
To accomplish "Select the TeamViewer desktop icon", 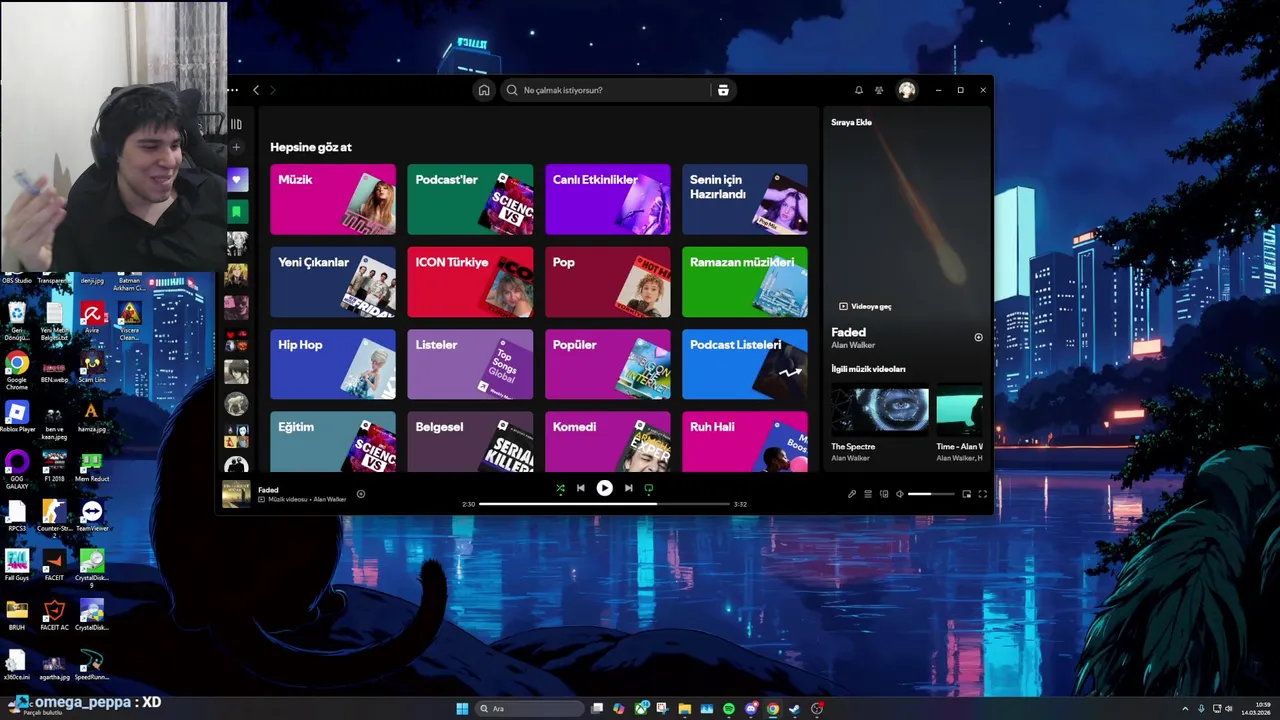I will (92, 517).
